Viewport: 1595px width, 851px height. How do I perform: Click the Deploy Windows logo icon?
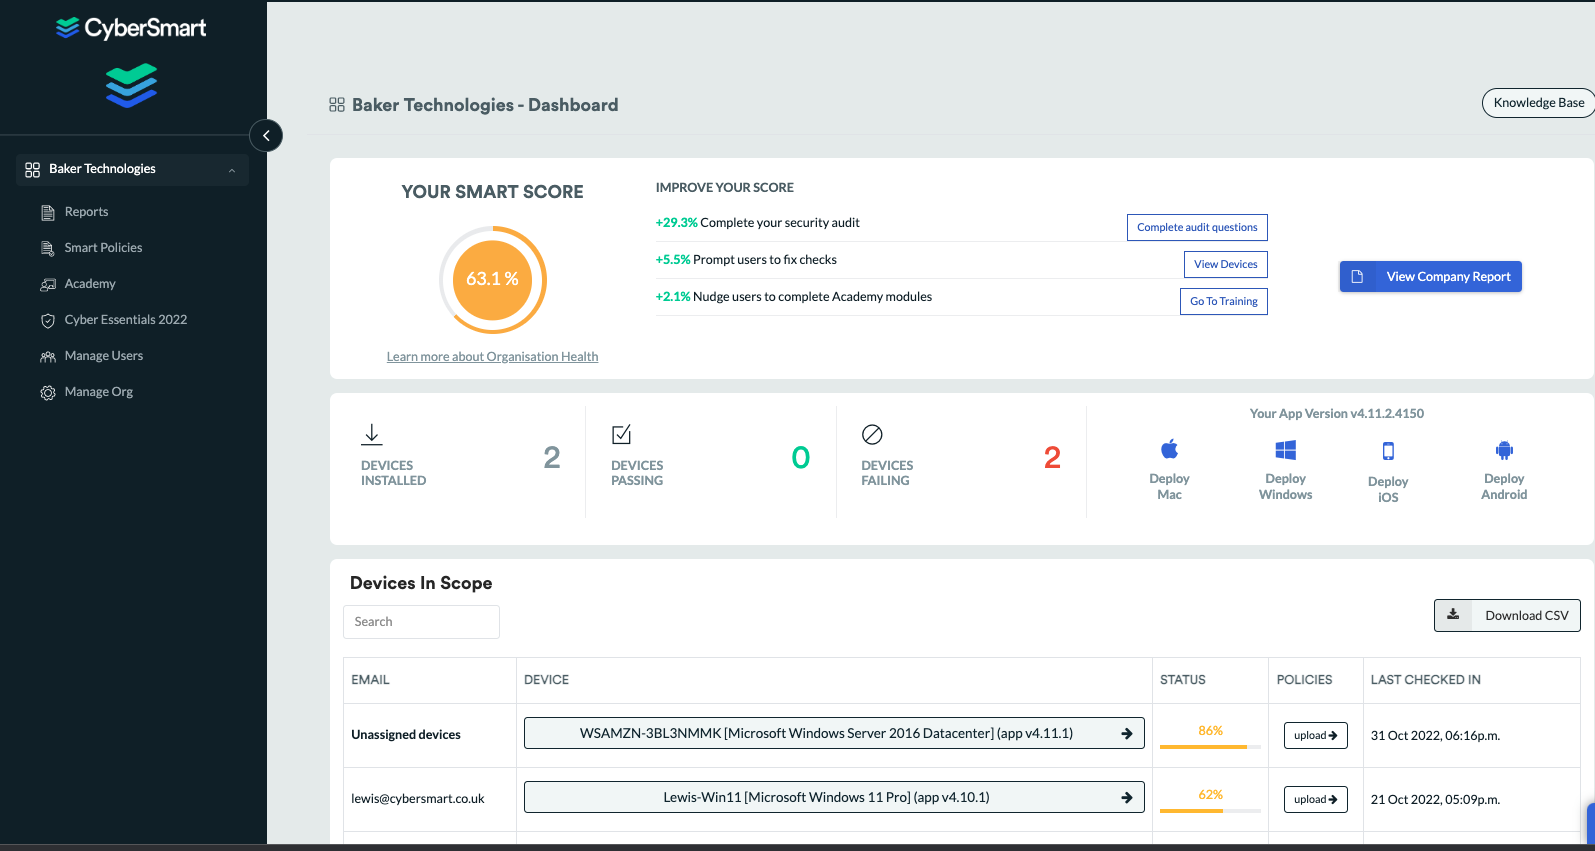pos(1286,450)
